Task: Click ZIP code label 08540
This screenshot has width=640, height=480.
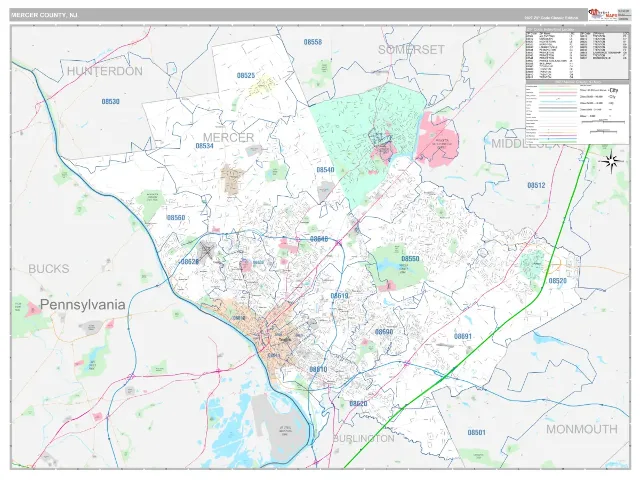Action: pyautogui.click(x=325, y=170)
